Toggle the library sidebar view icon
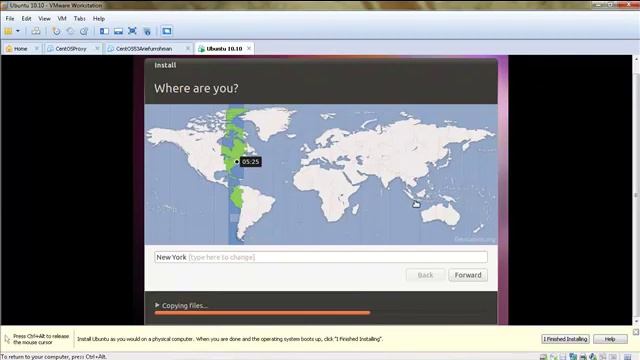 pyautogui.click(x=104, y=31)
